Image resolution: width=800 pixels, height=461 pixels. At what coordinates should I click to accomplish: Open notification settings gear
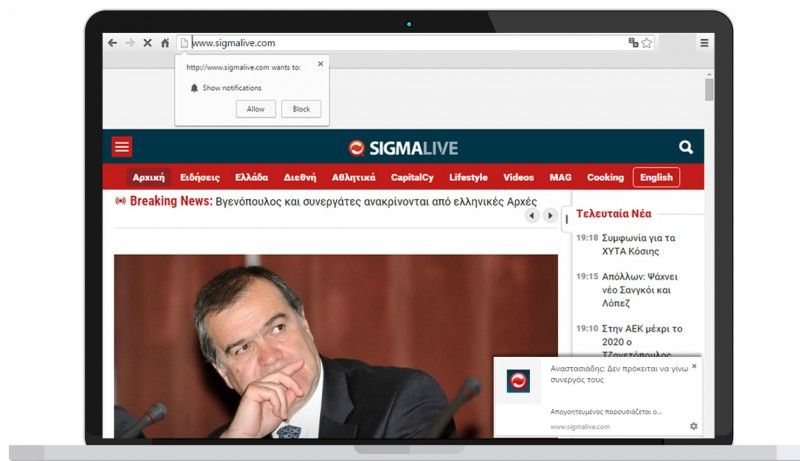(693, 426)
